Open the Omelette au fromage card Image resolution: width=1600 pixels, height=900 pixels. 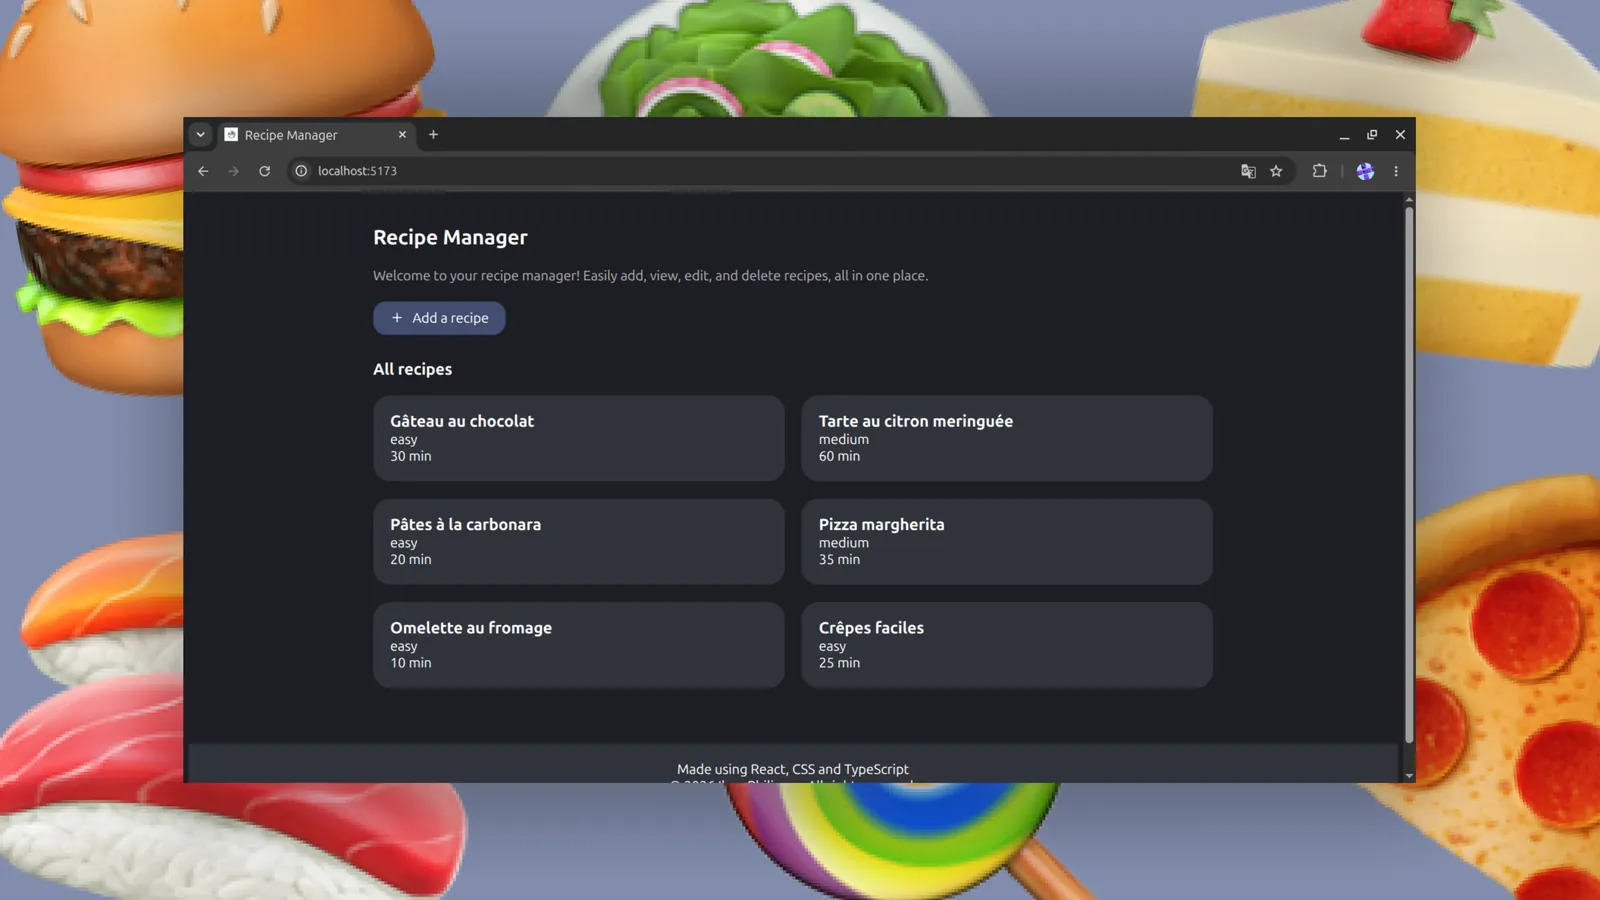click(578, 645)
